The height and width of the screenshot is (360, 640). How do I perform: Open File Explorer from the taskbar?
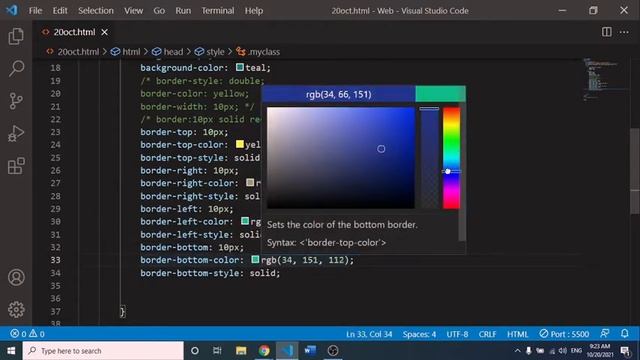pos(241,351)
